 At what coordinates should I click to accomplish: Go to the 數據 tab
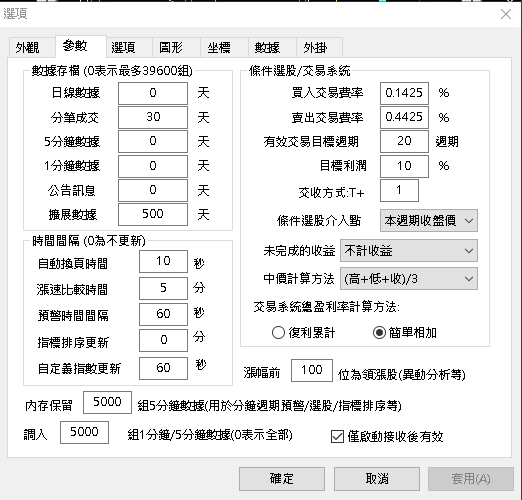267,47
